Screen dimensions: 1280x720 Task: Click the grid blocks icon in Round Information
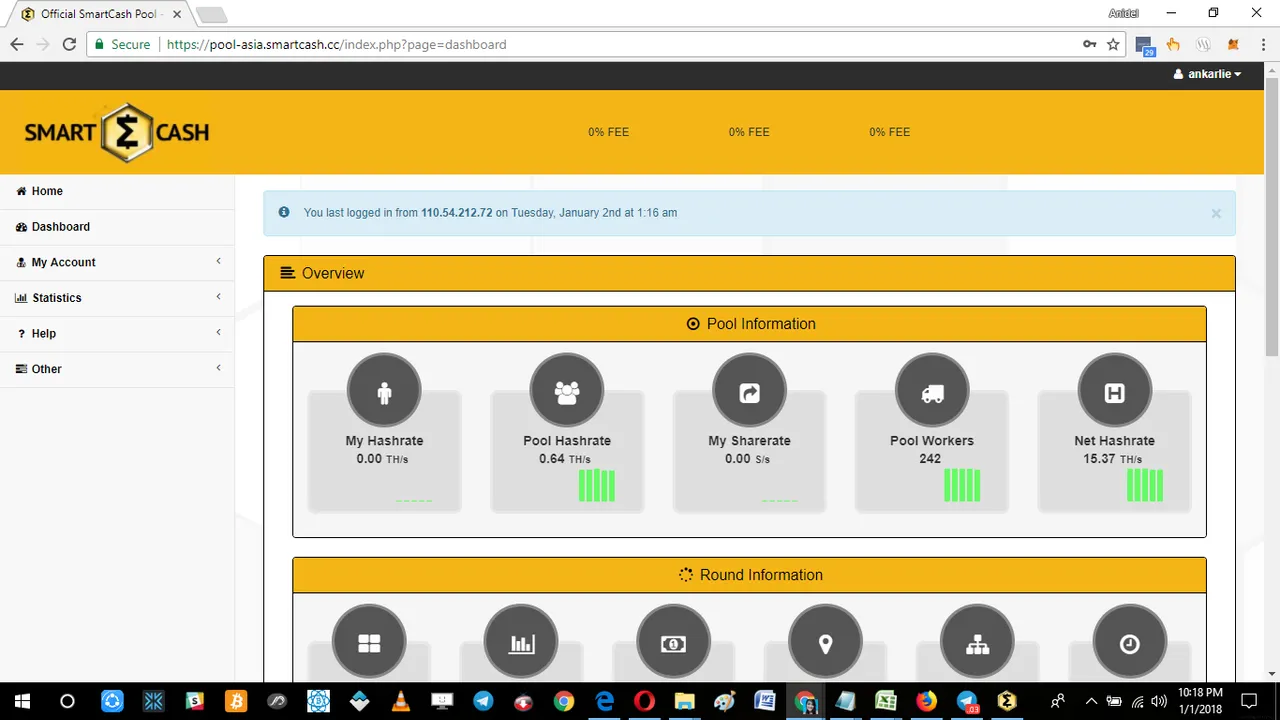point(369,642)
